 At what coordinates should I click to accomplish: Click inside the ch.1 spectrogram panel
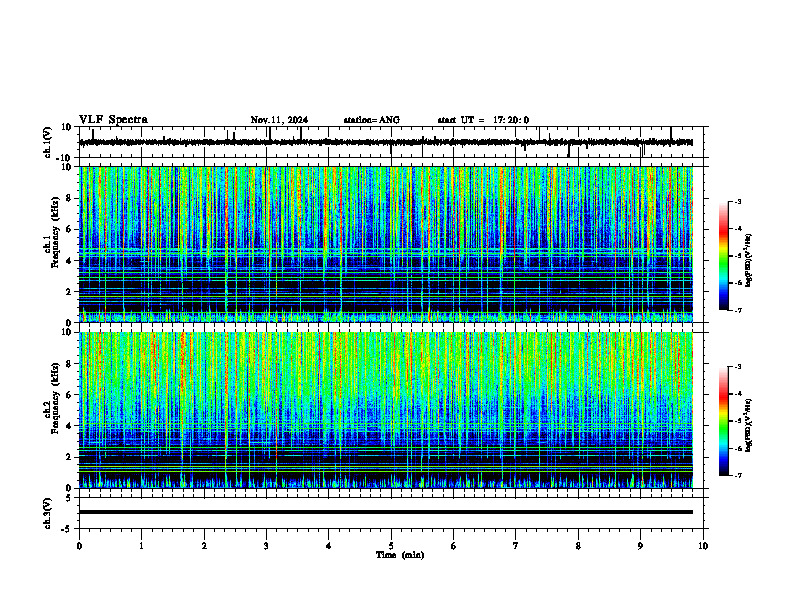click(385, 244)
